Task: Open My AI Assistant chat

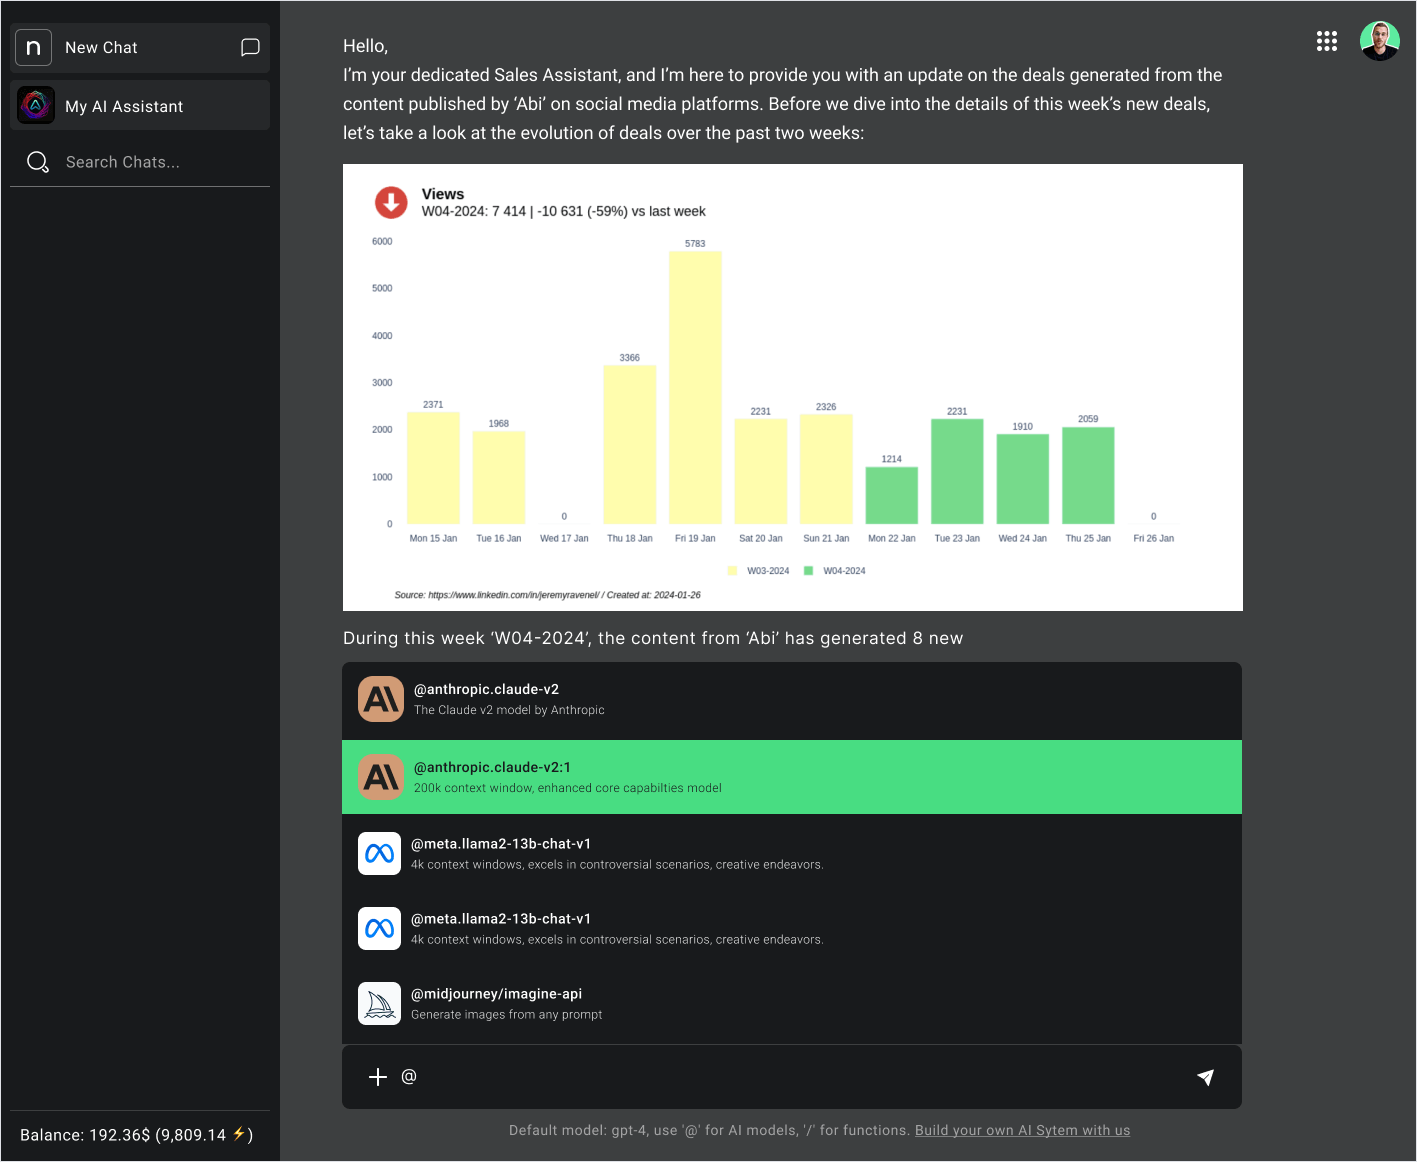Action: tap(140, 105)
